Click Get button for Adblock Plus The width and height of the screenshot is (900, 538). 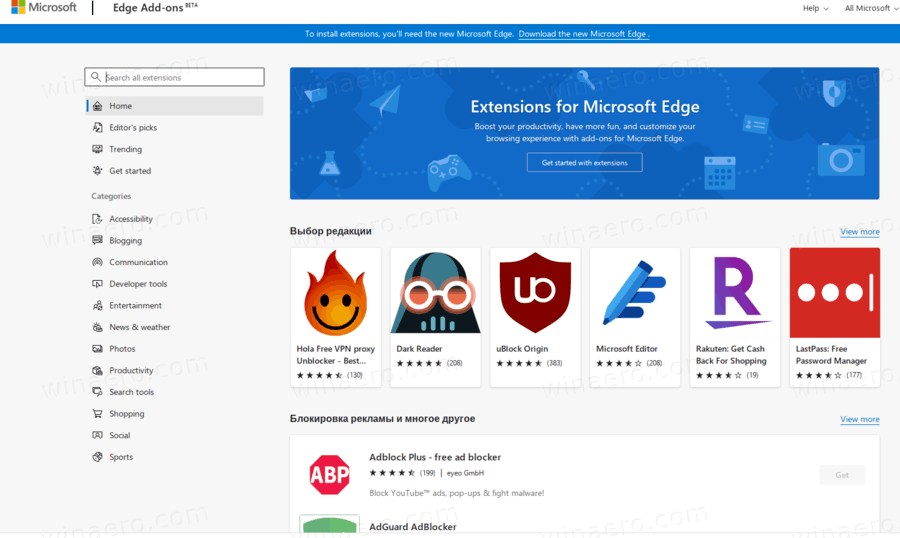point(842,475)
